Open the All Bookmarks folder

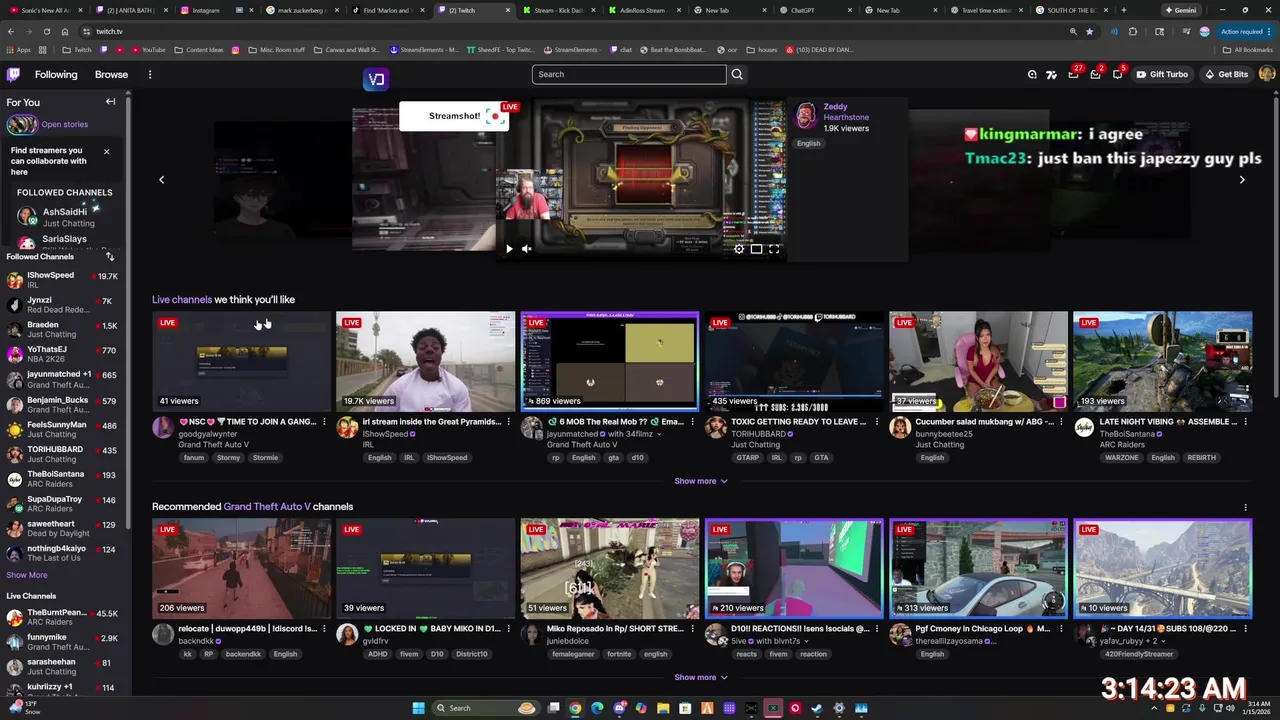click(x=1247, y=49)
